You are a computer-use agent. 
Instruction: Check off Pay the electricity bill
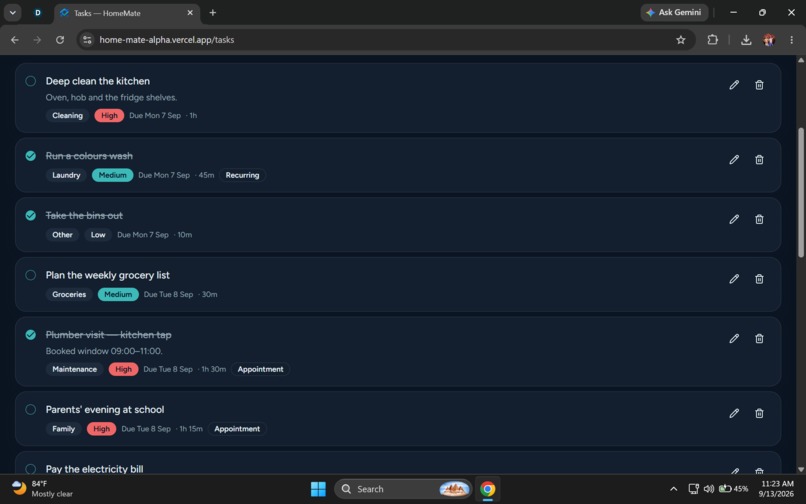pyautogui.click(x=31, y=469)
